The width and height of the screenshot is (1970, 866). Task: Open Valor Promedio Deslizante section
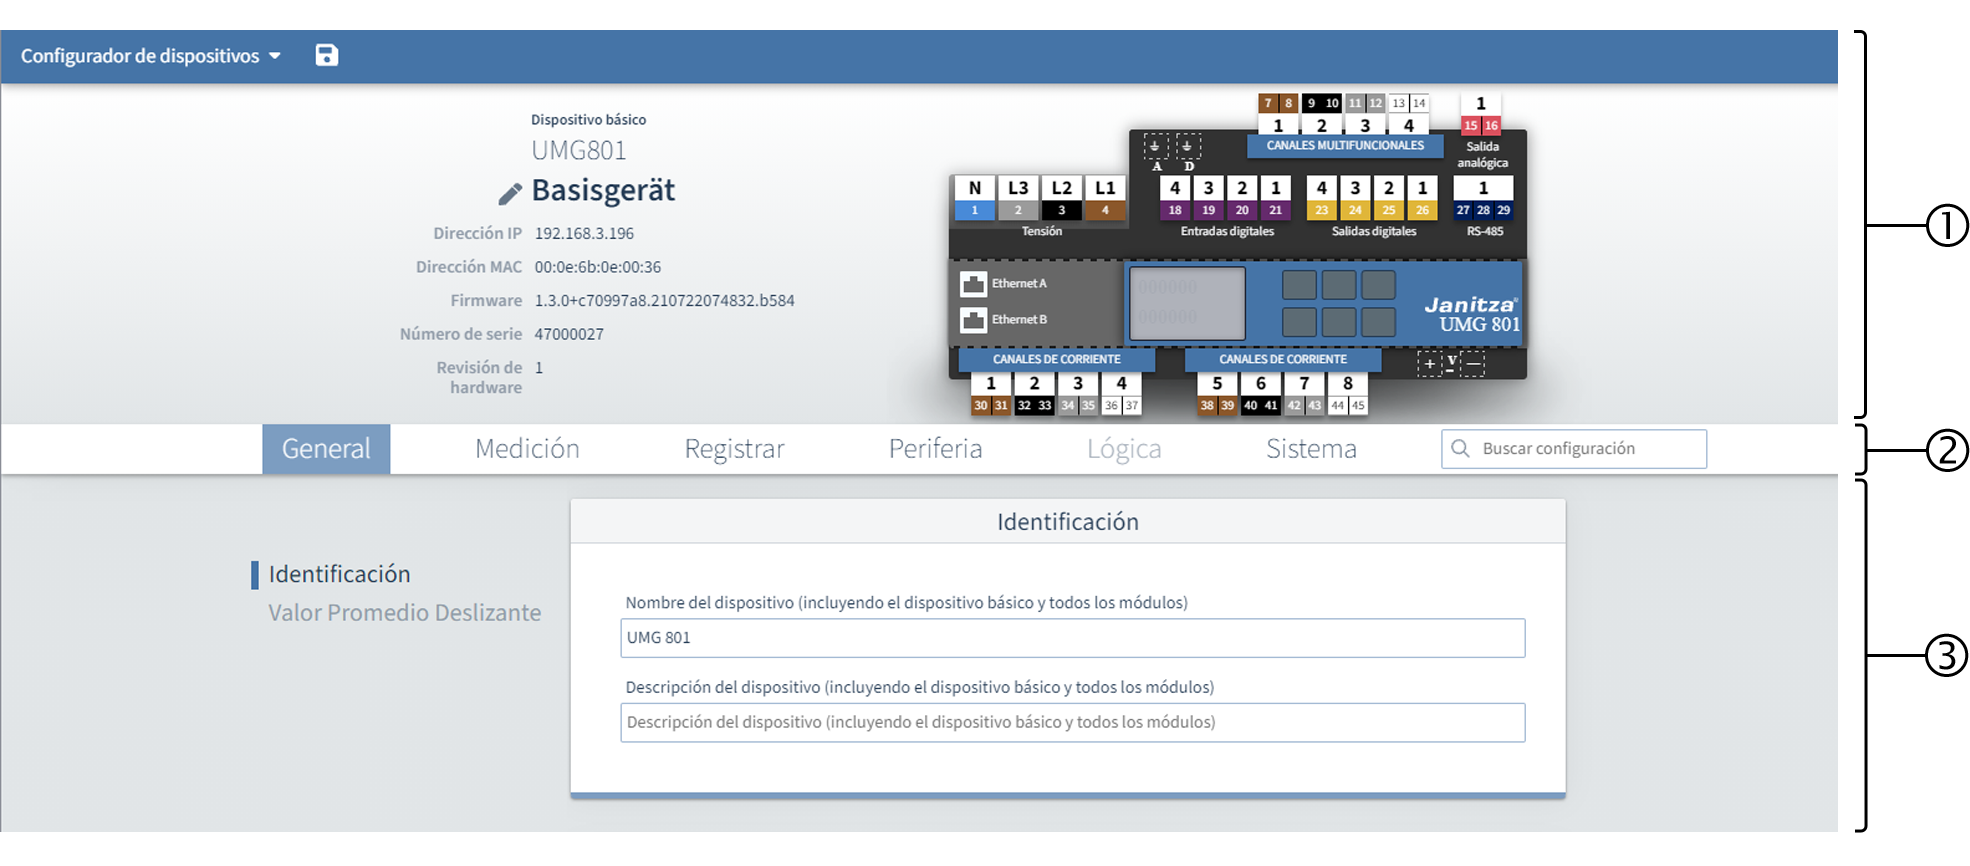[404, 613]
